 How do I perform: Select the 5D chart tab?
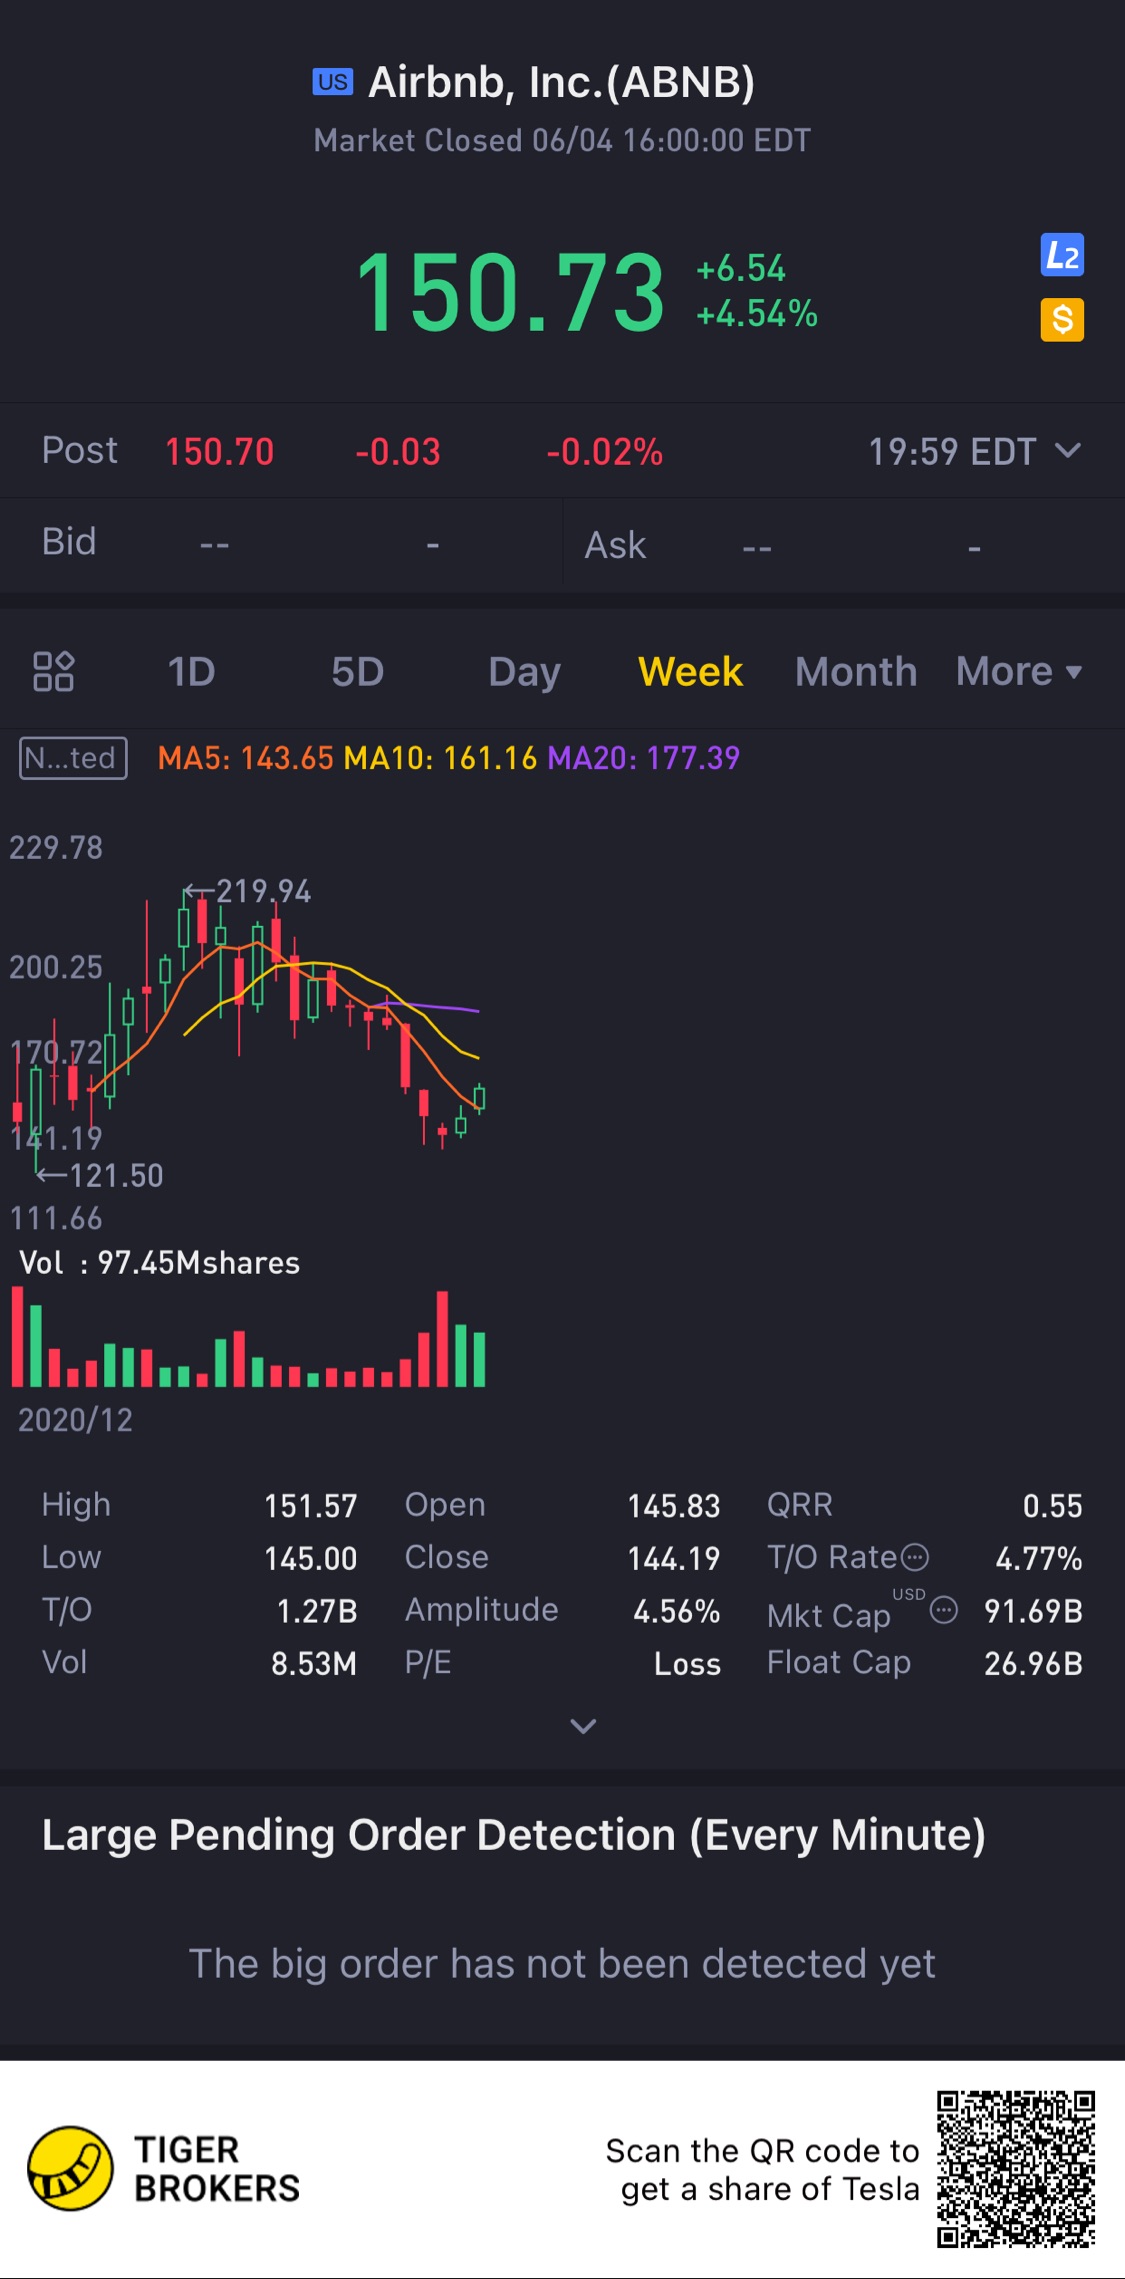357,671
